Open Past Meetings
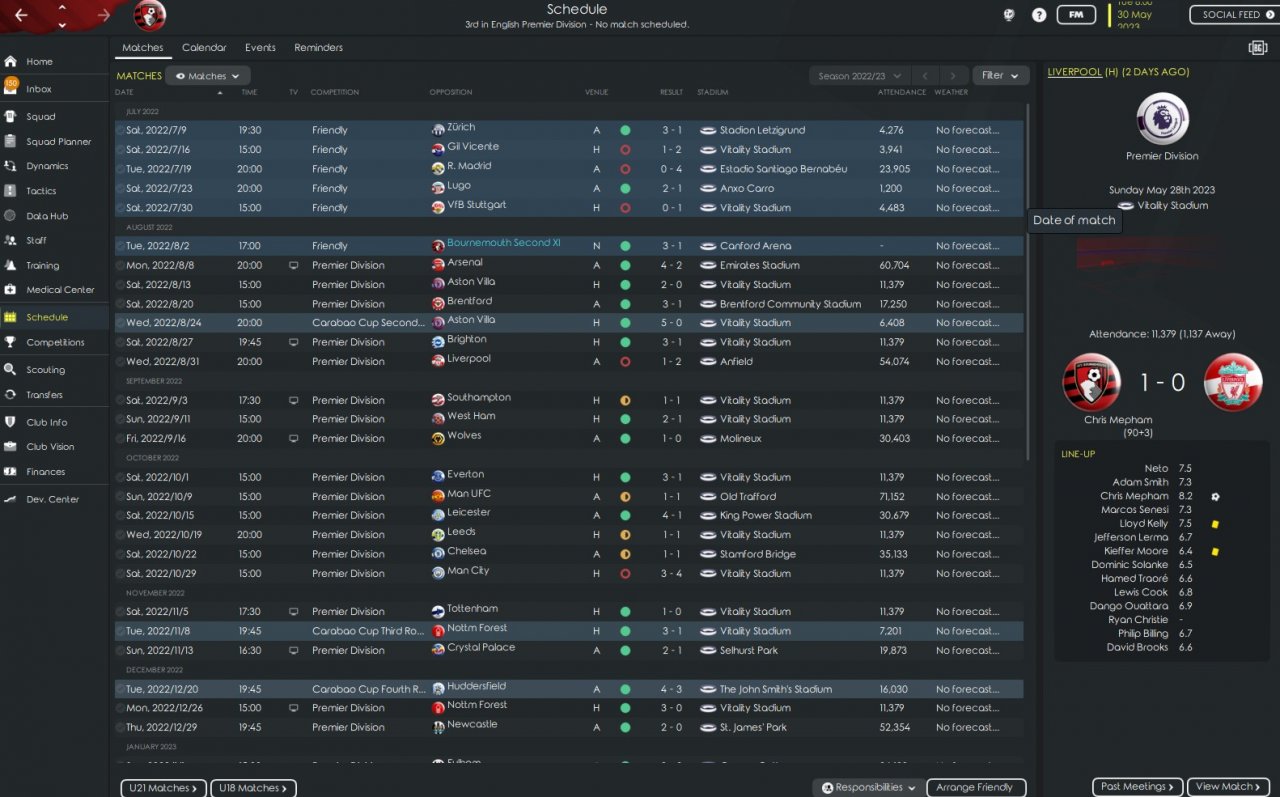The width and height of the screenshot is (1280, 797). [1137, 787]
